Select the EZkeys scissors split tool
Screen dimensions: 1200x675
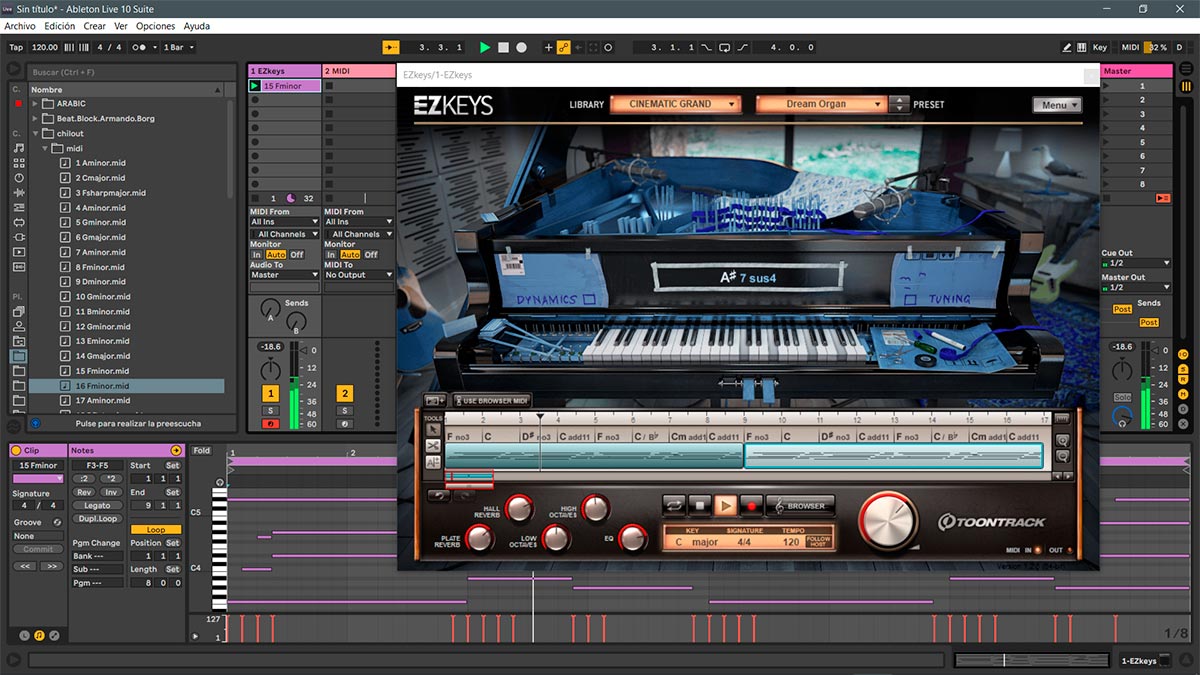[x=433, y=446]
